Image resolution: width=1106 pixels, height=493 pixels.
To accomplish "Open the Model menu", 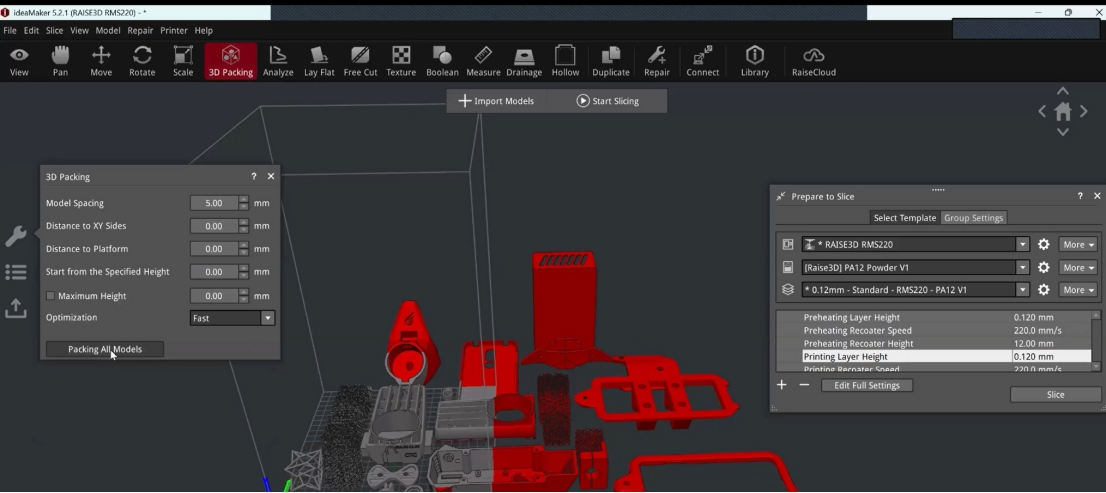I will tap(108, 30).
